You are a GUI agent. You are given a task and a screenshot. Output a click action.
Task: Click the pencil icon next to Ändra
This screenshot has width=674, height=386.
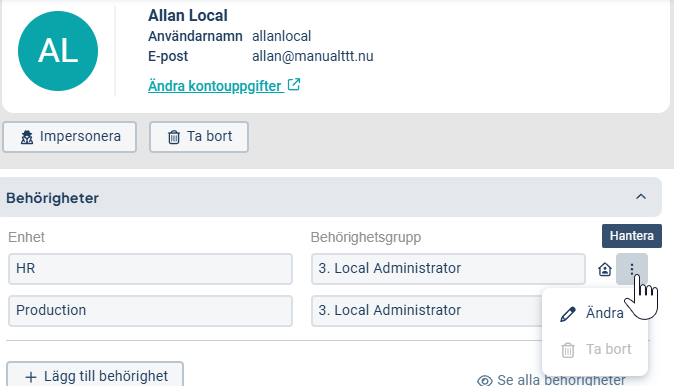(x=567, y=314)
